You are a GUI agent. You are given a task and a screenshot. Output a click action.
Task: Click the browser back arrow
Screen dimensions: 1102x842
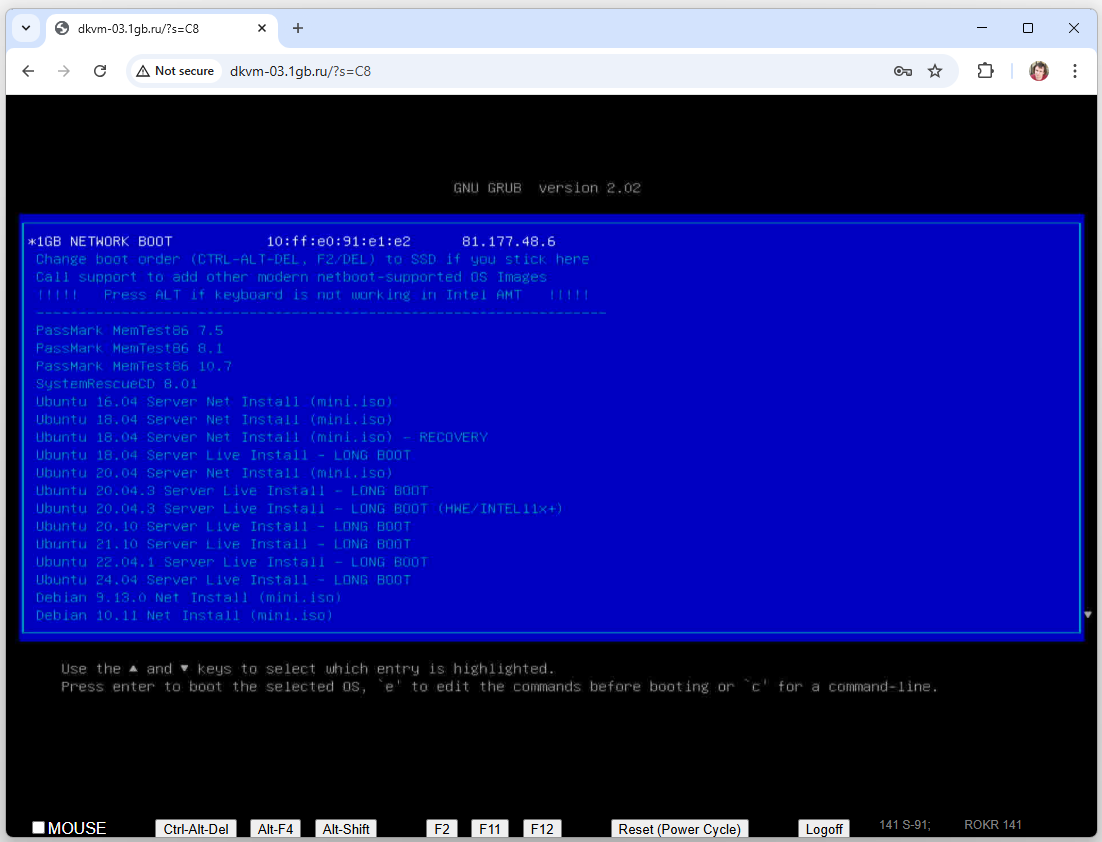coord(28,71)
